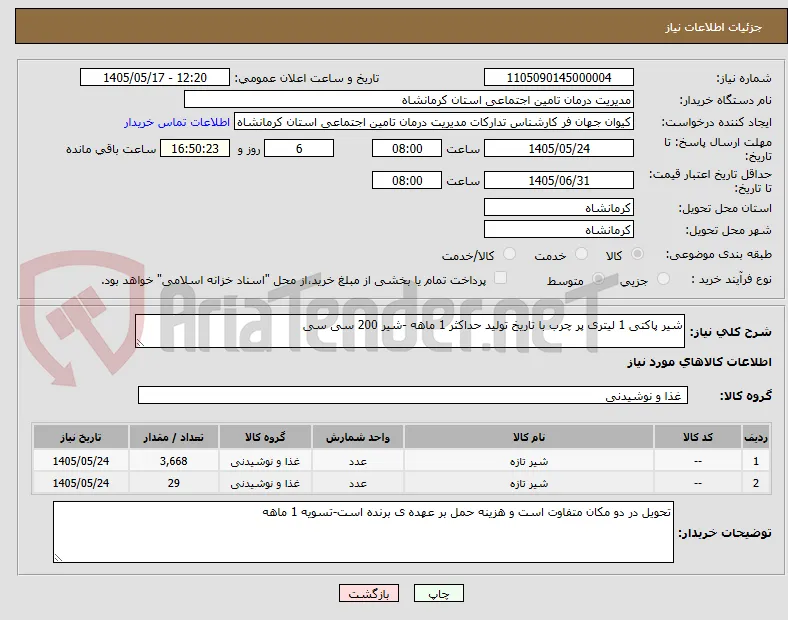Viewport: 788px width, 620px height.
Task: Toggle the اسناد خزانه اسلامی payment checkbox
Action: 501,278
